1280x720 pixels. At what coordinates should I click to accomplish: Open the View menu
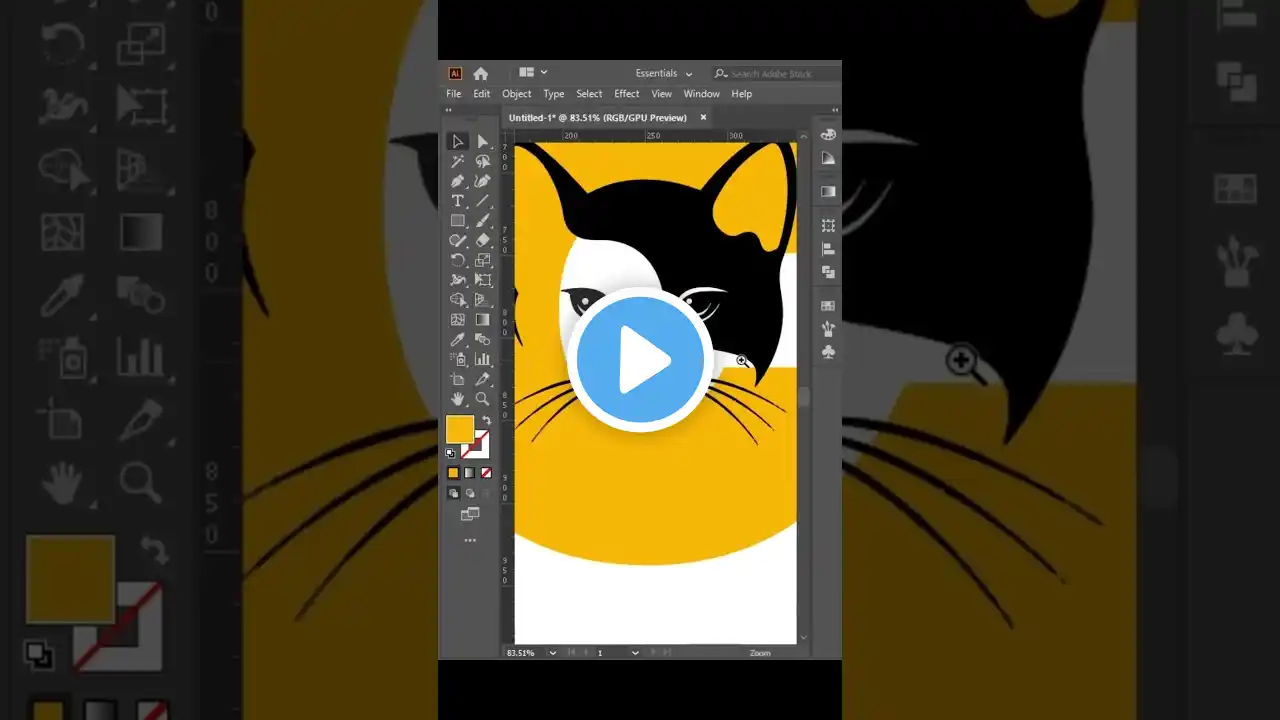662,94
